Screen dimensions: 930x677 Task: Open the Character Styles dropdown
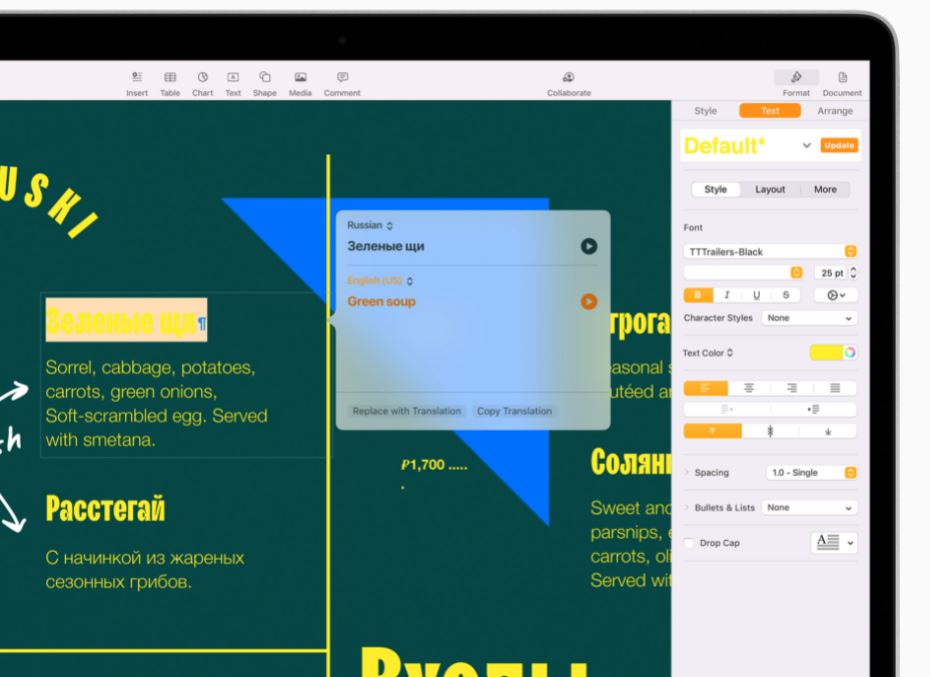pos(809,318)
